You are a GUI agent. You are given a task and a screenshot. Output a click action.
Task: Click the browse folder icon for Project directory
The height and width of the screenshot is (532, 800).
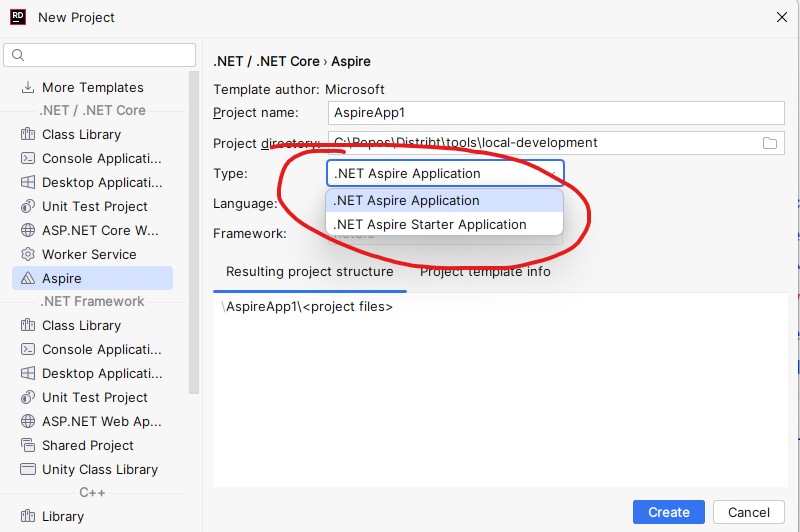(x=770, y=143)
